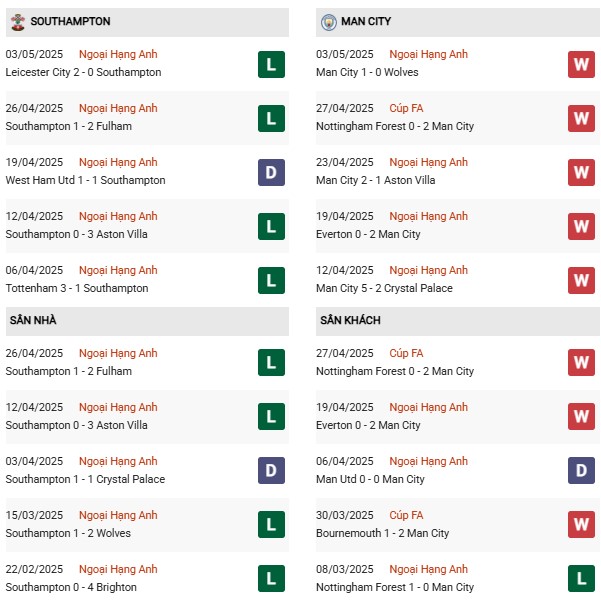Click the MAN CITY header title
The height and width of the screenshot is (601, 601).
pyautogui.click(x=366, y=21)
